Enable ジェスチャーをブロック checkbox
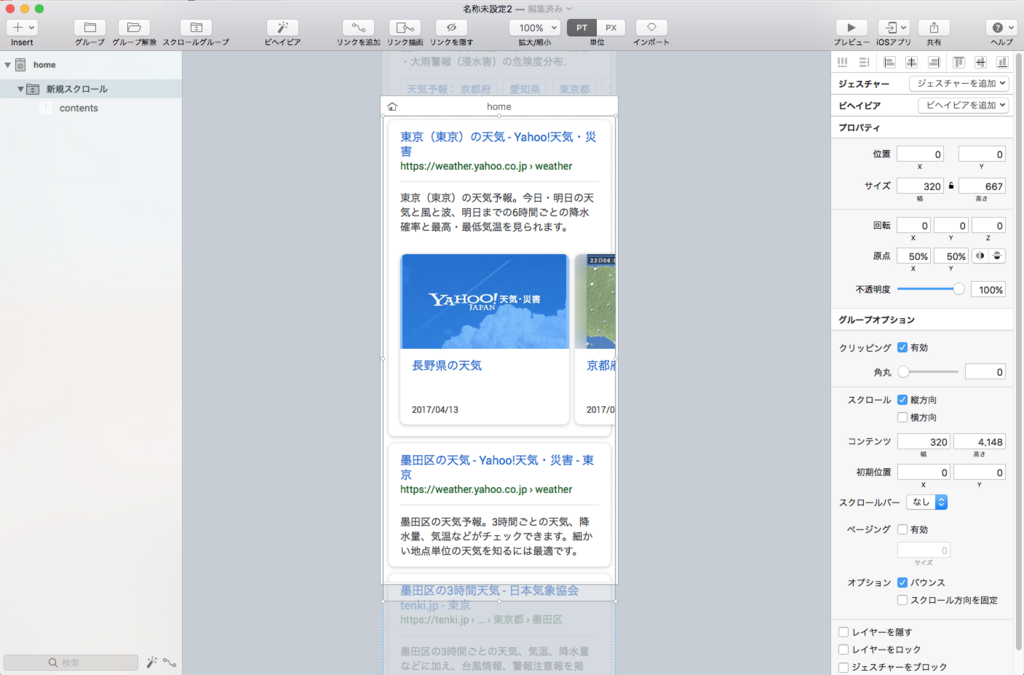Viewport: 1024px width, 675px height. pyautogui.click(x=844, y=667)
